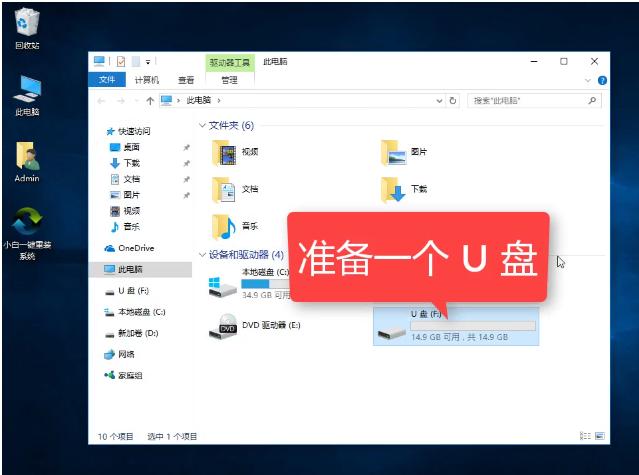Open the 文件 File menu tab
Screen dimensions: 639x475
(x=106, y=80)
